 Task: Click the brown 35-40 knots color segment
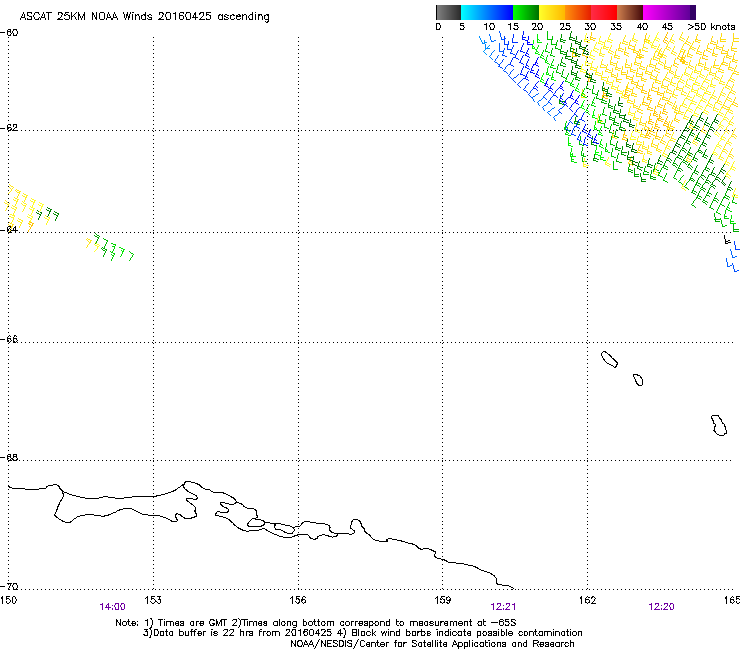click(x=630, y=12)
